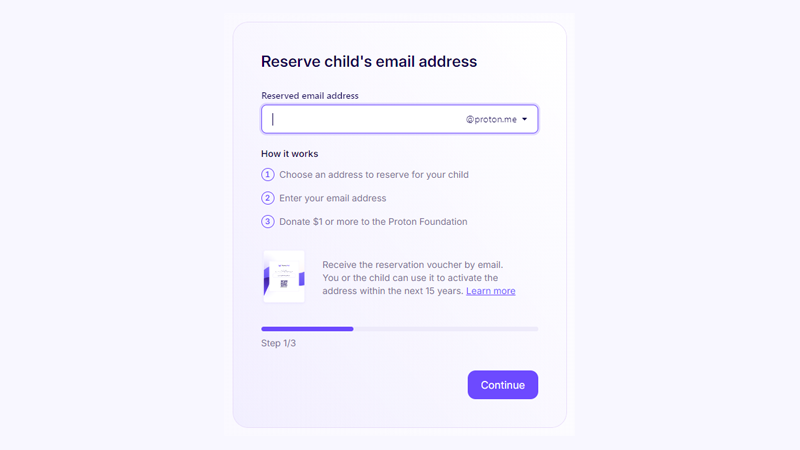
Task: Click the "Enter your email address" step text
Action: 333,198
